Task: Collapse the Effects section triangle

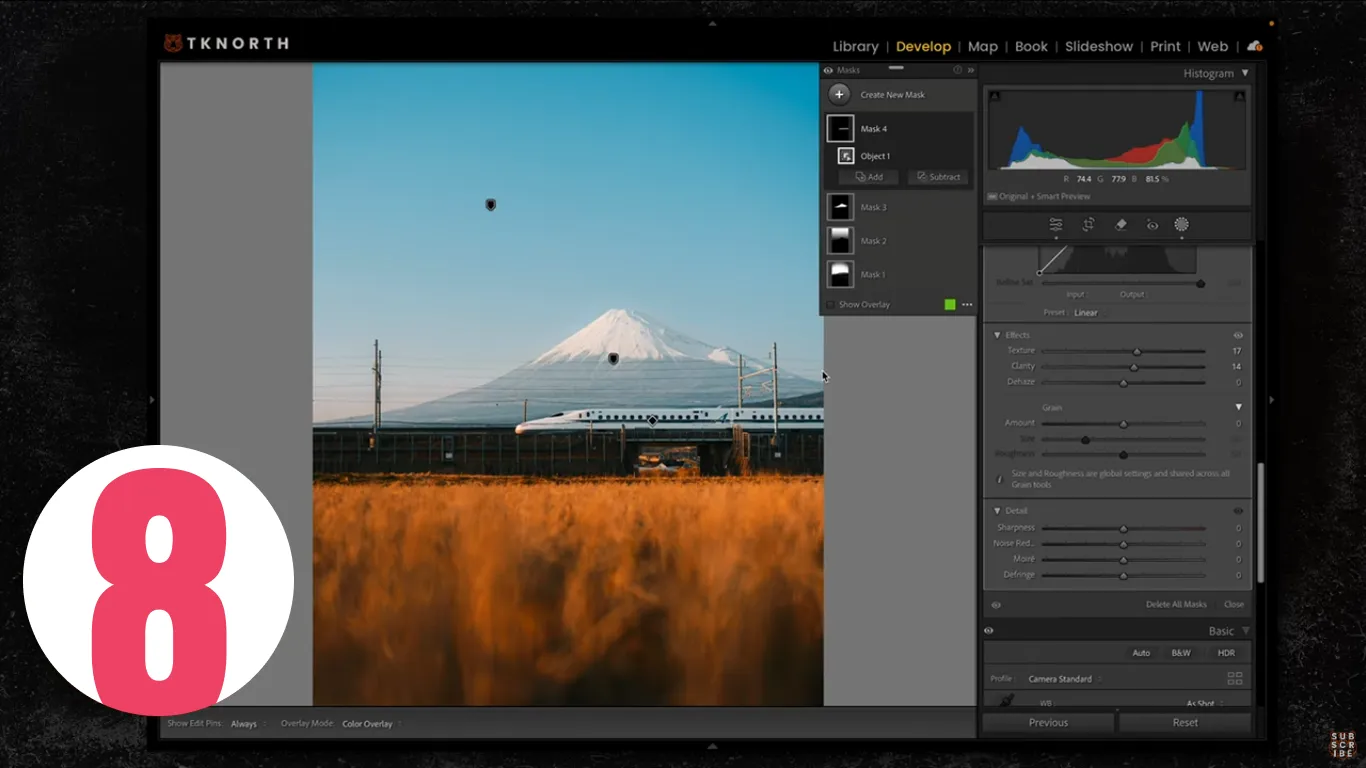Action: tap(997, 335)
